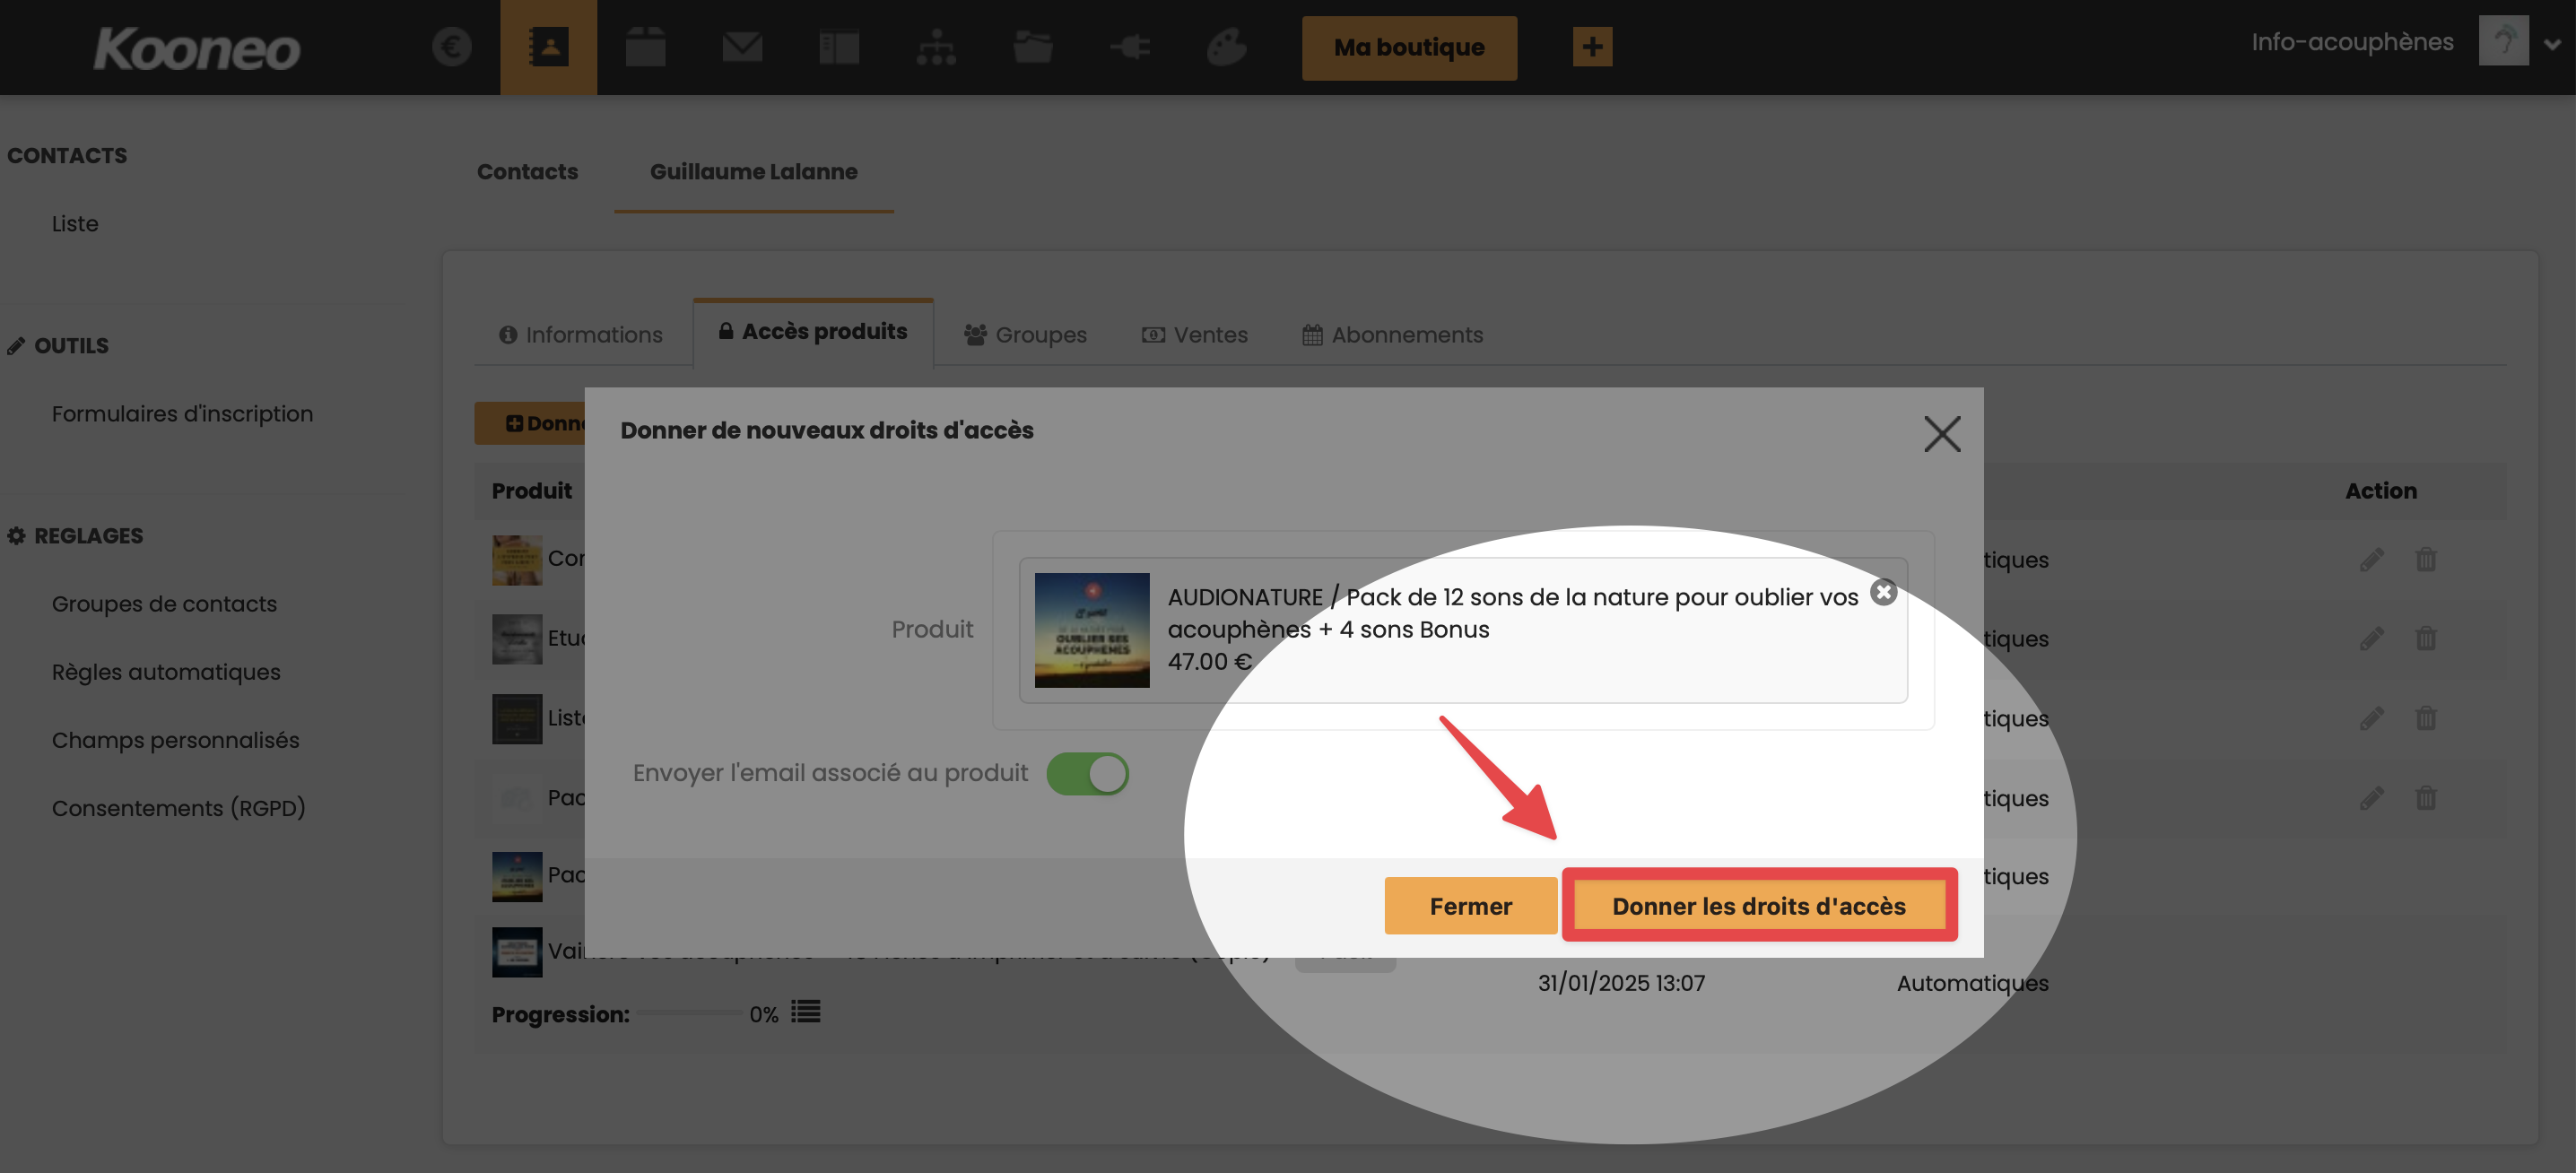Remove the selected AUDIONATURE product
The image size is (2576, 1173).
(1883, 592)
